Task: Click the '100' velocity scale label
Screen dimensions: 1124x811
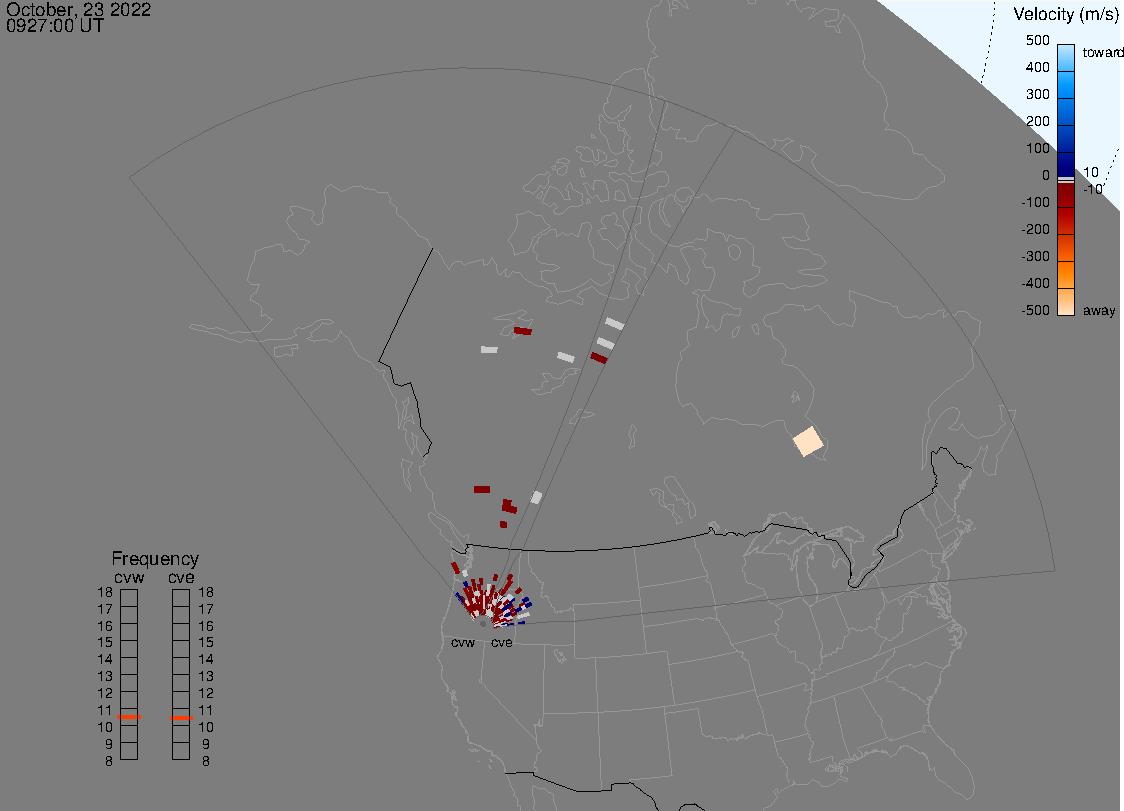Action: tap(1037, 148)
